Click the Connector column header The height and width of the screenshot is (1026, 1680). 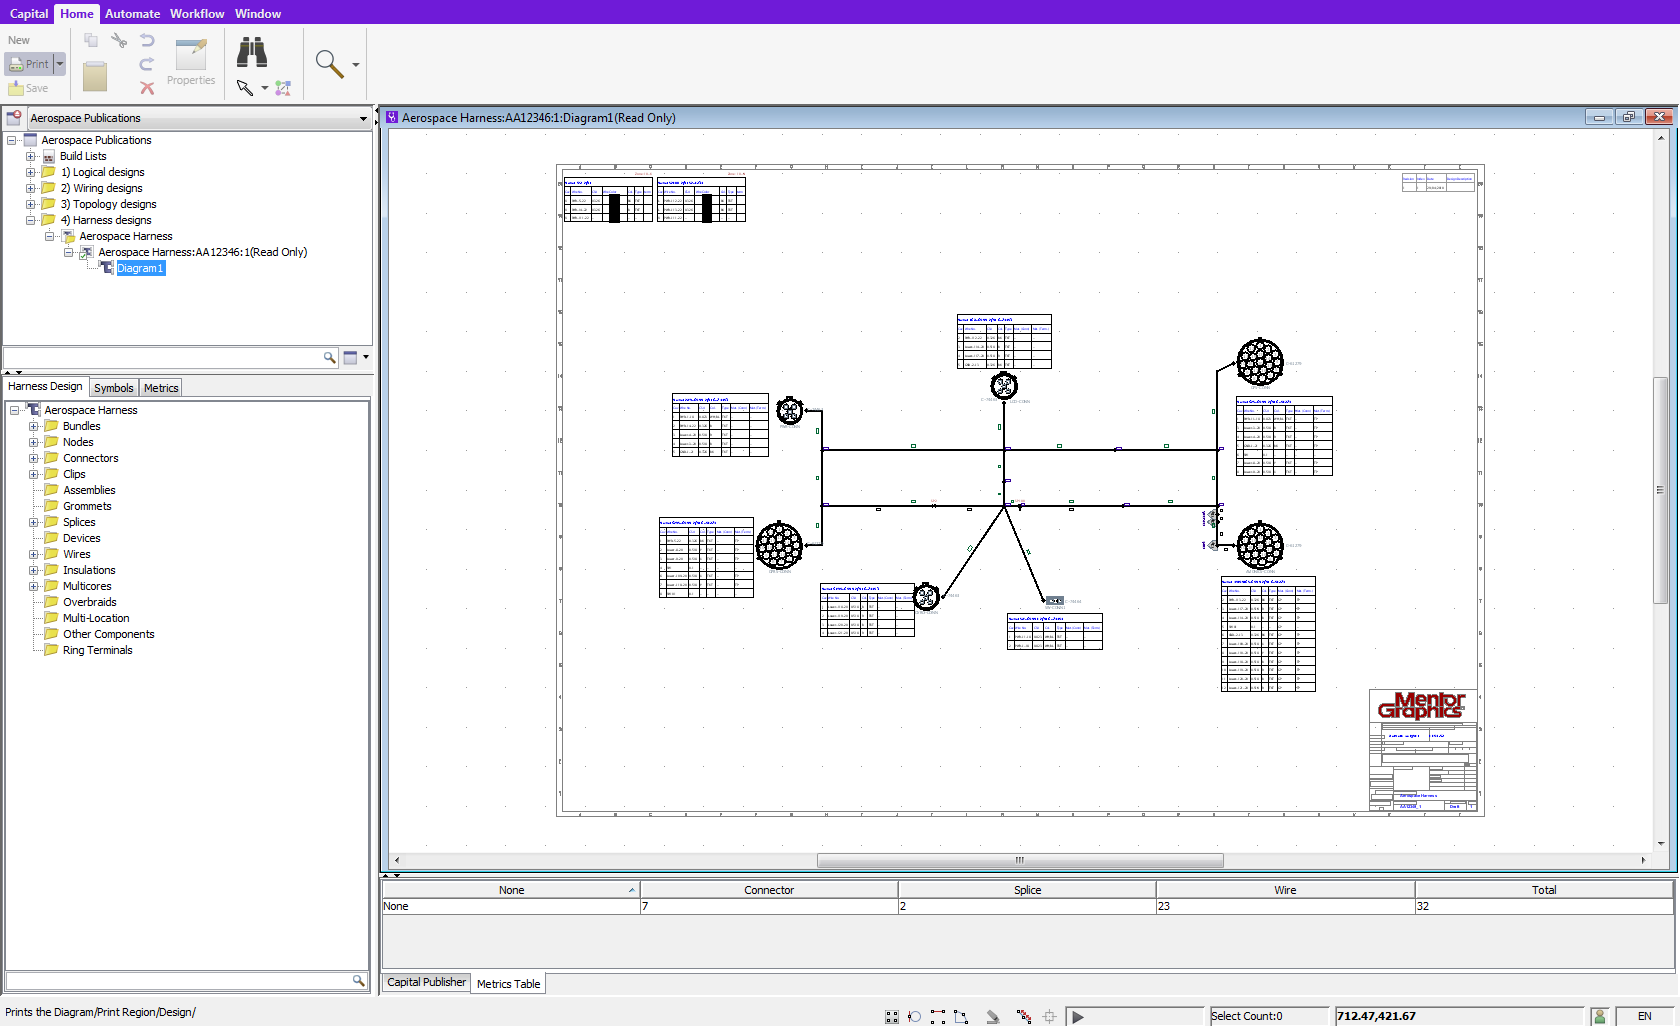point(768,890)
